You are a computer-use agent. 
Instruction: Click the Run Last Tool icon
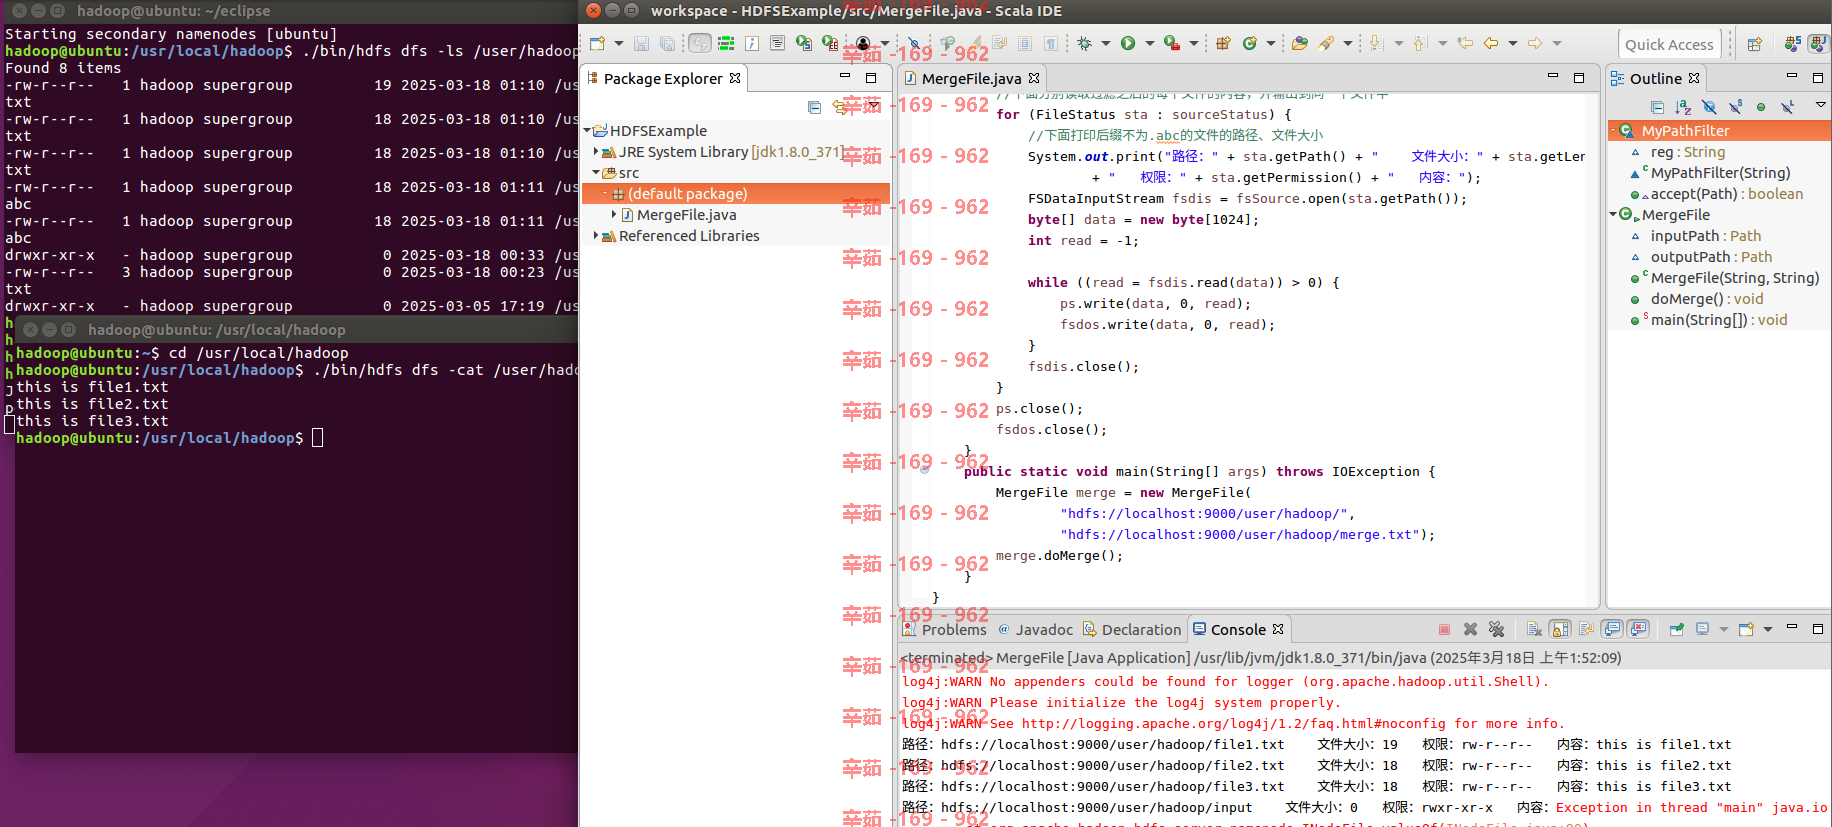tap(1172, 43)
